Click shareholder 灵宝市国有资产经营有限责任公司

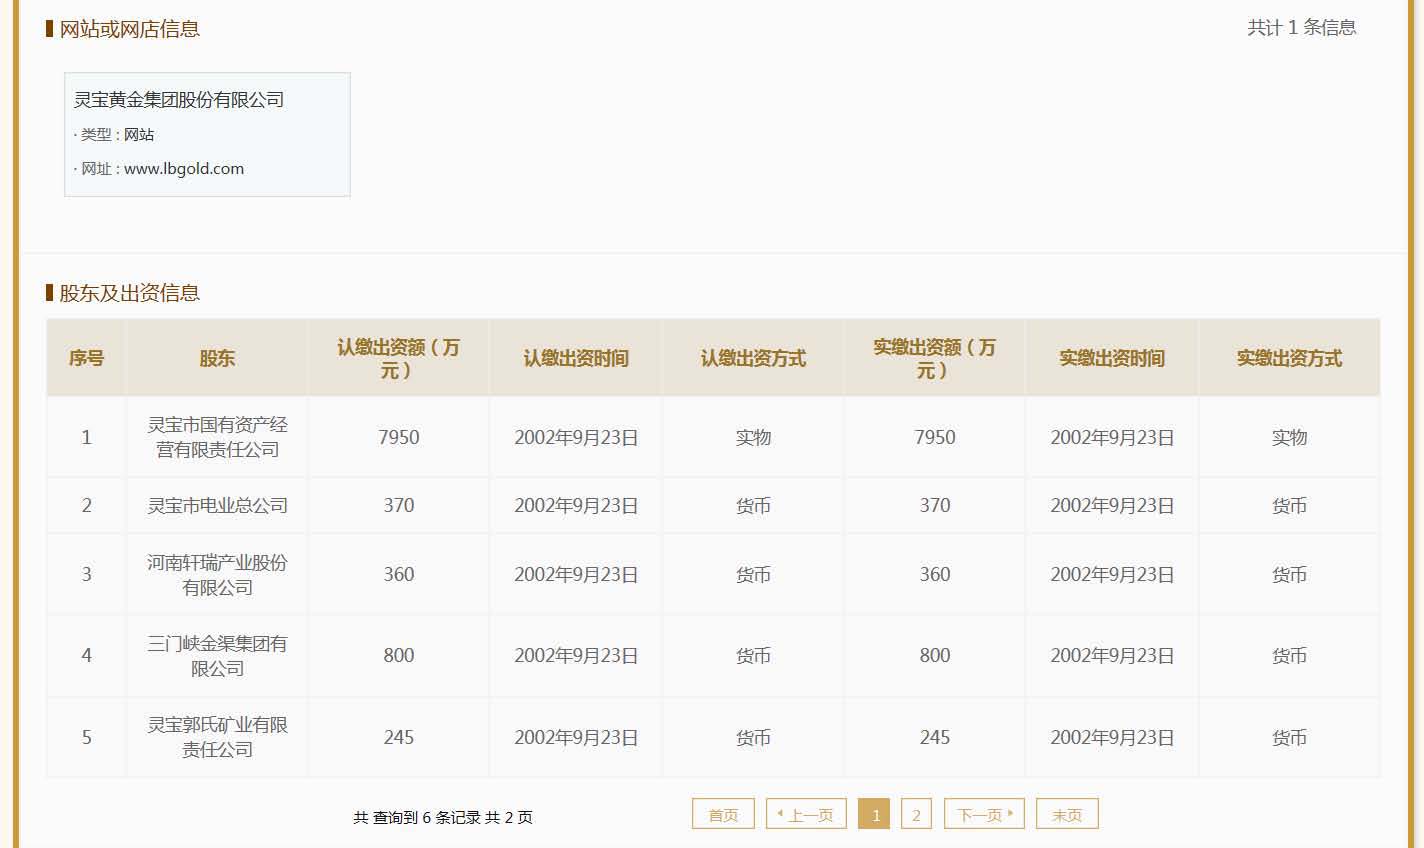(217, 437)
